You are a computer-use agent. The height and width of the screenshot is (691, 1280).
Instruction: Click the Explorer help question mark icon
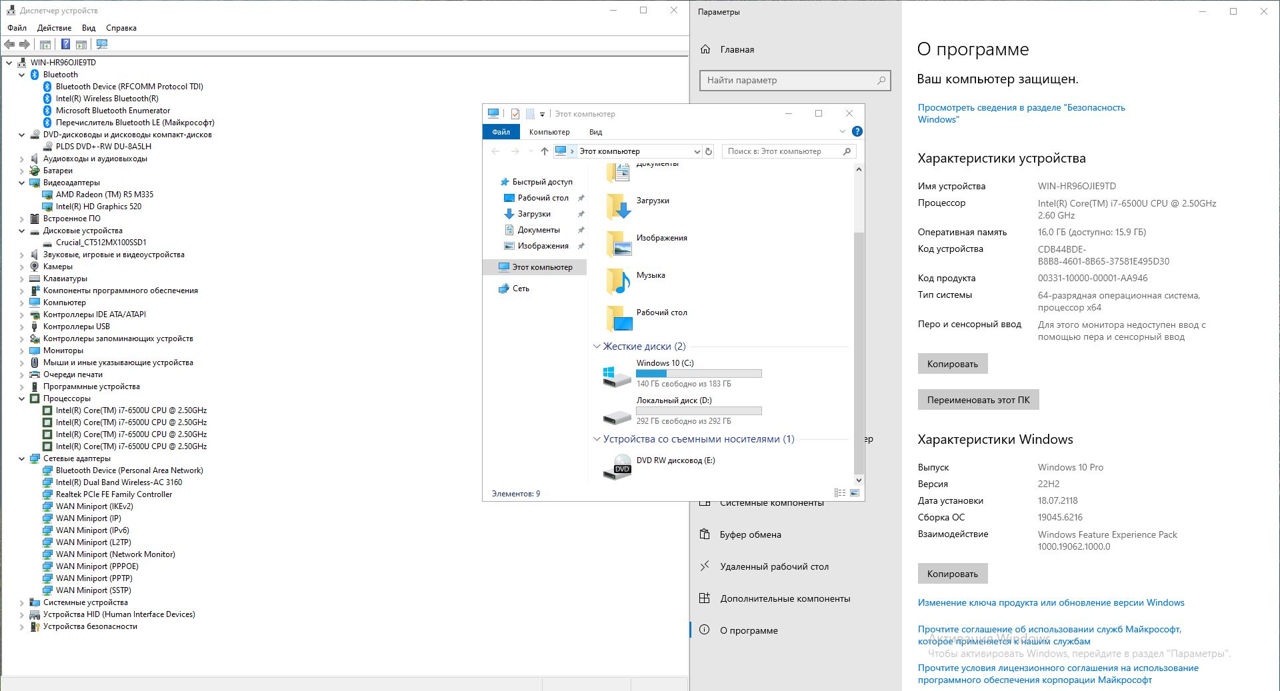[x=857, y=131]
